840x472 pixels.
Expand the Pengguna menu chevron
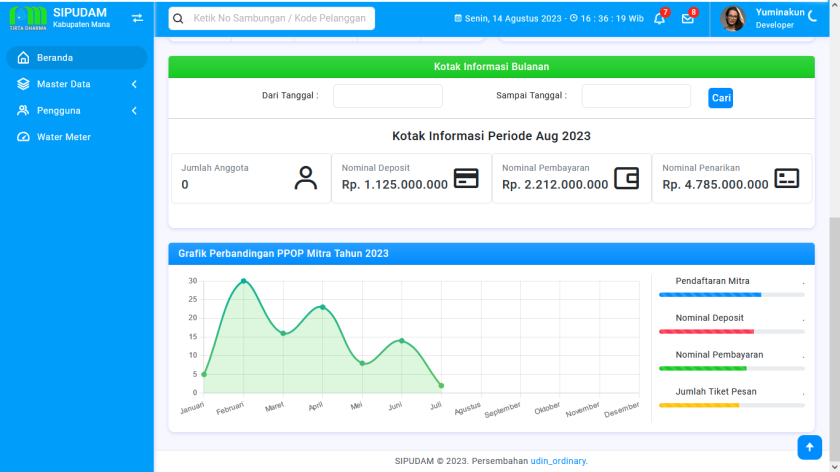pyautogui.click(x=134, y=110)
